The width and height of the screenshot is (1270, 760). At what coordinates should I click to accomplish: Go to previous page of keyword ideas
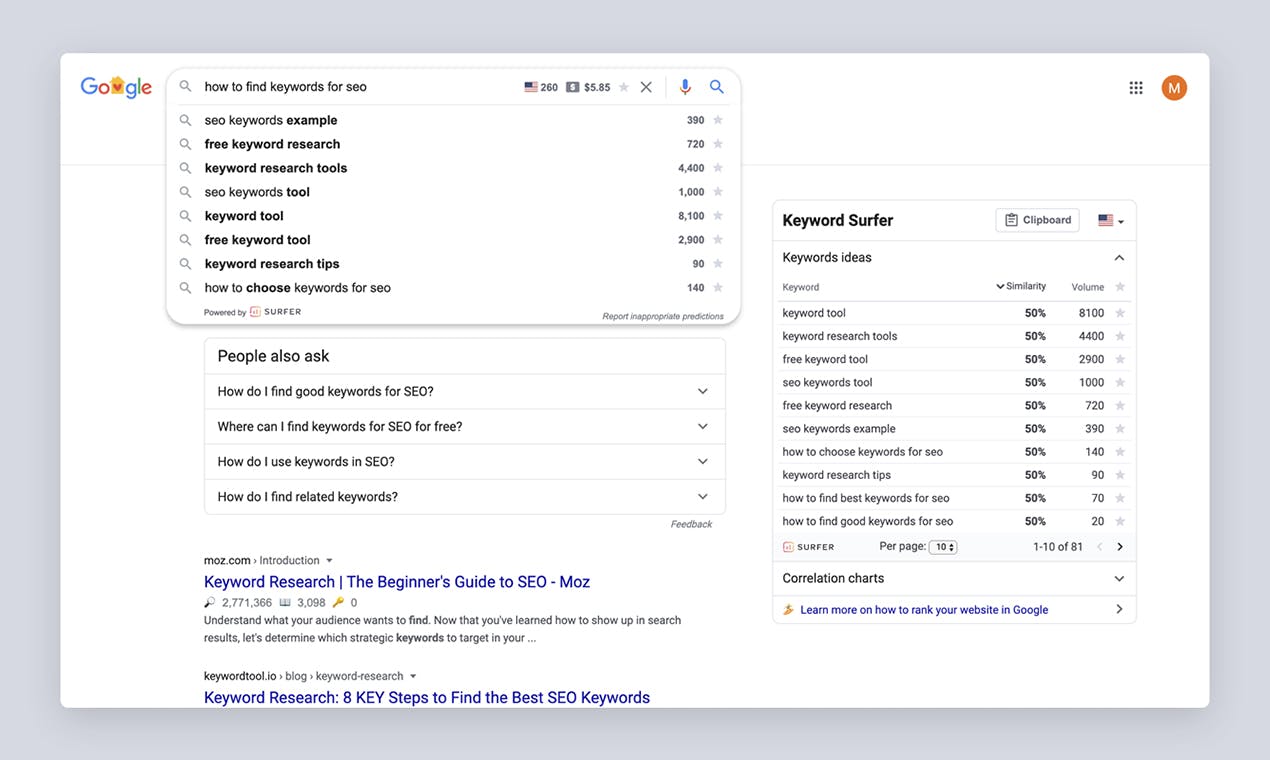tap(1099, 547)
